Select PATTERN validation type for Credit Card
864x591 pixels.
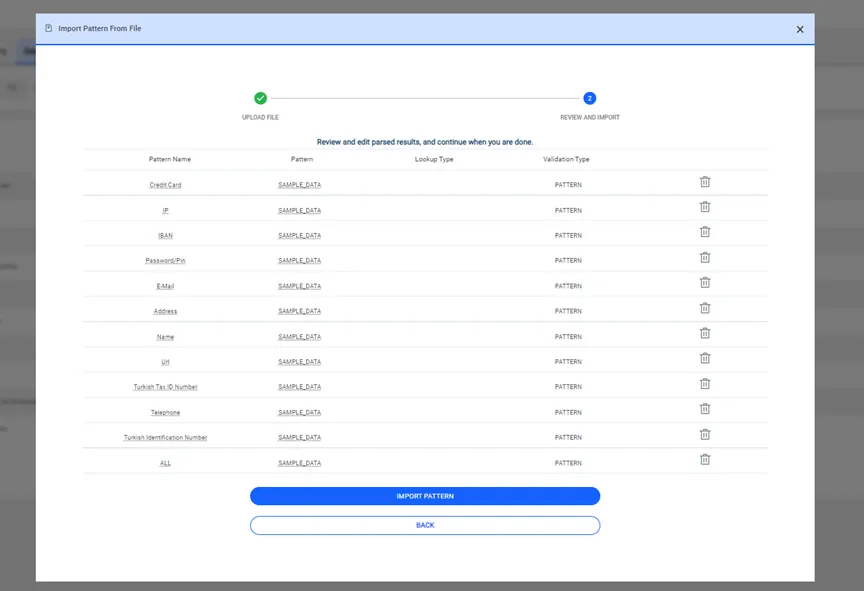[x=568, y=185]
